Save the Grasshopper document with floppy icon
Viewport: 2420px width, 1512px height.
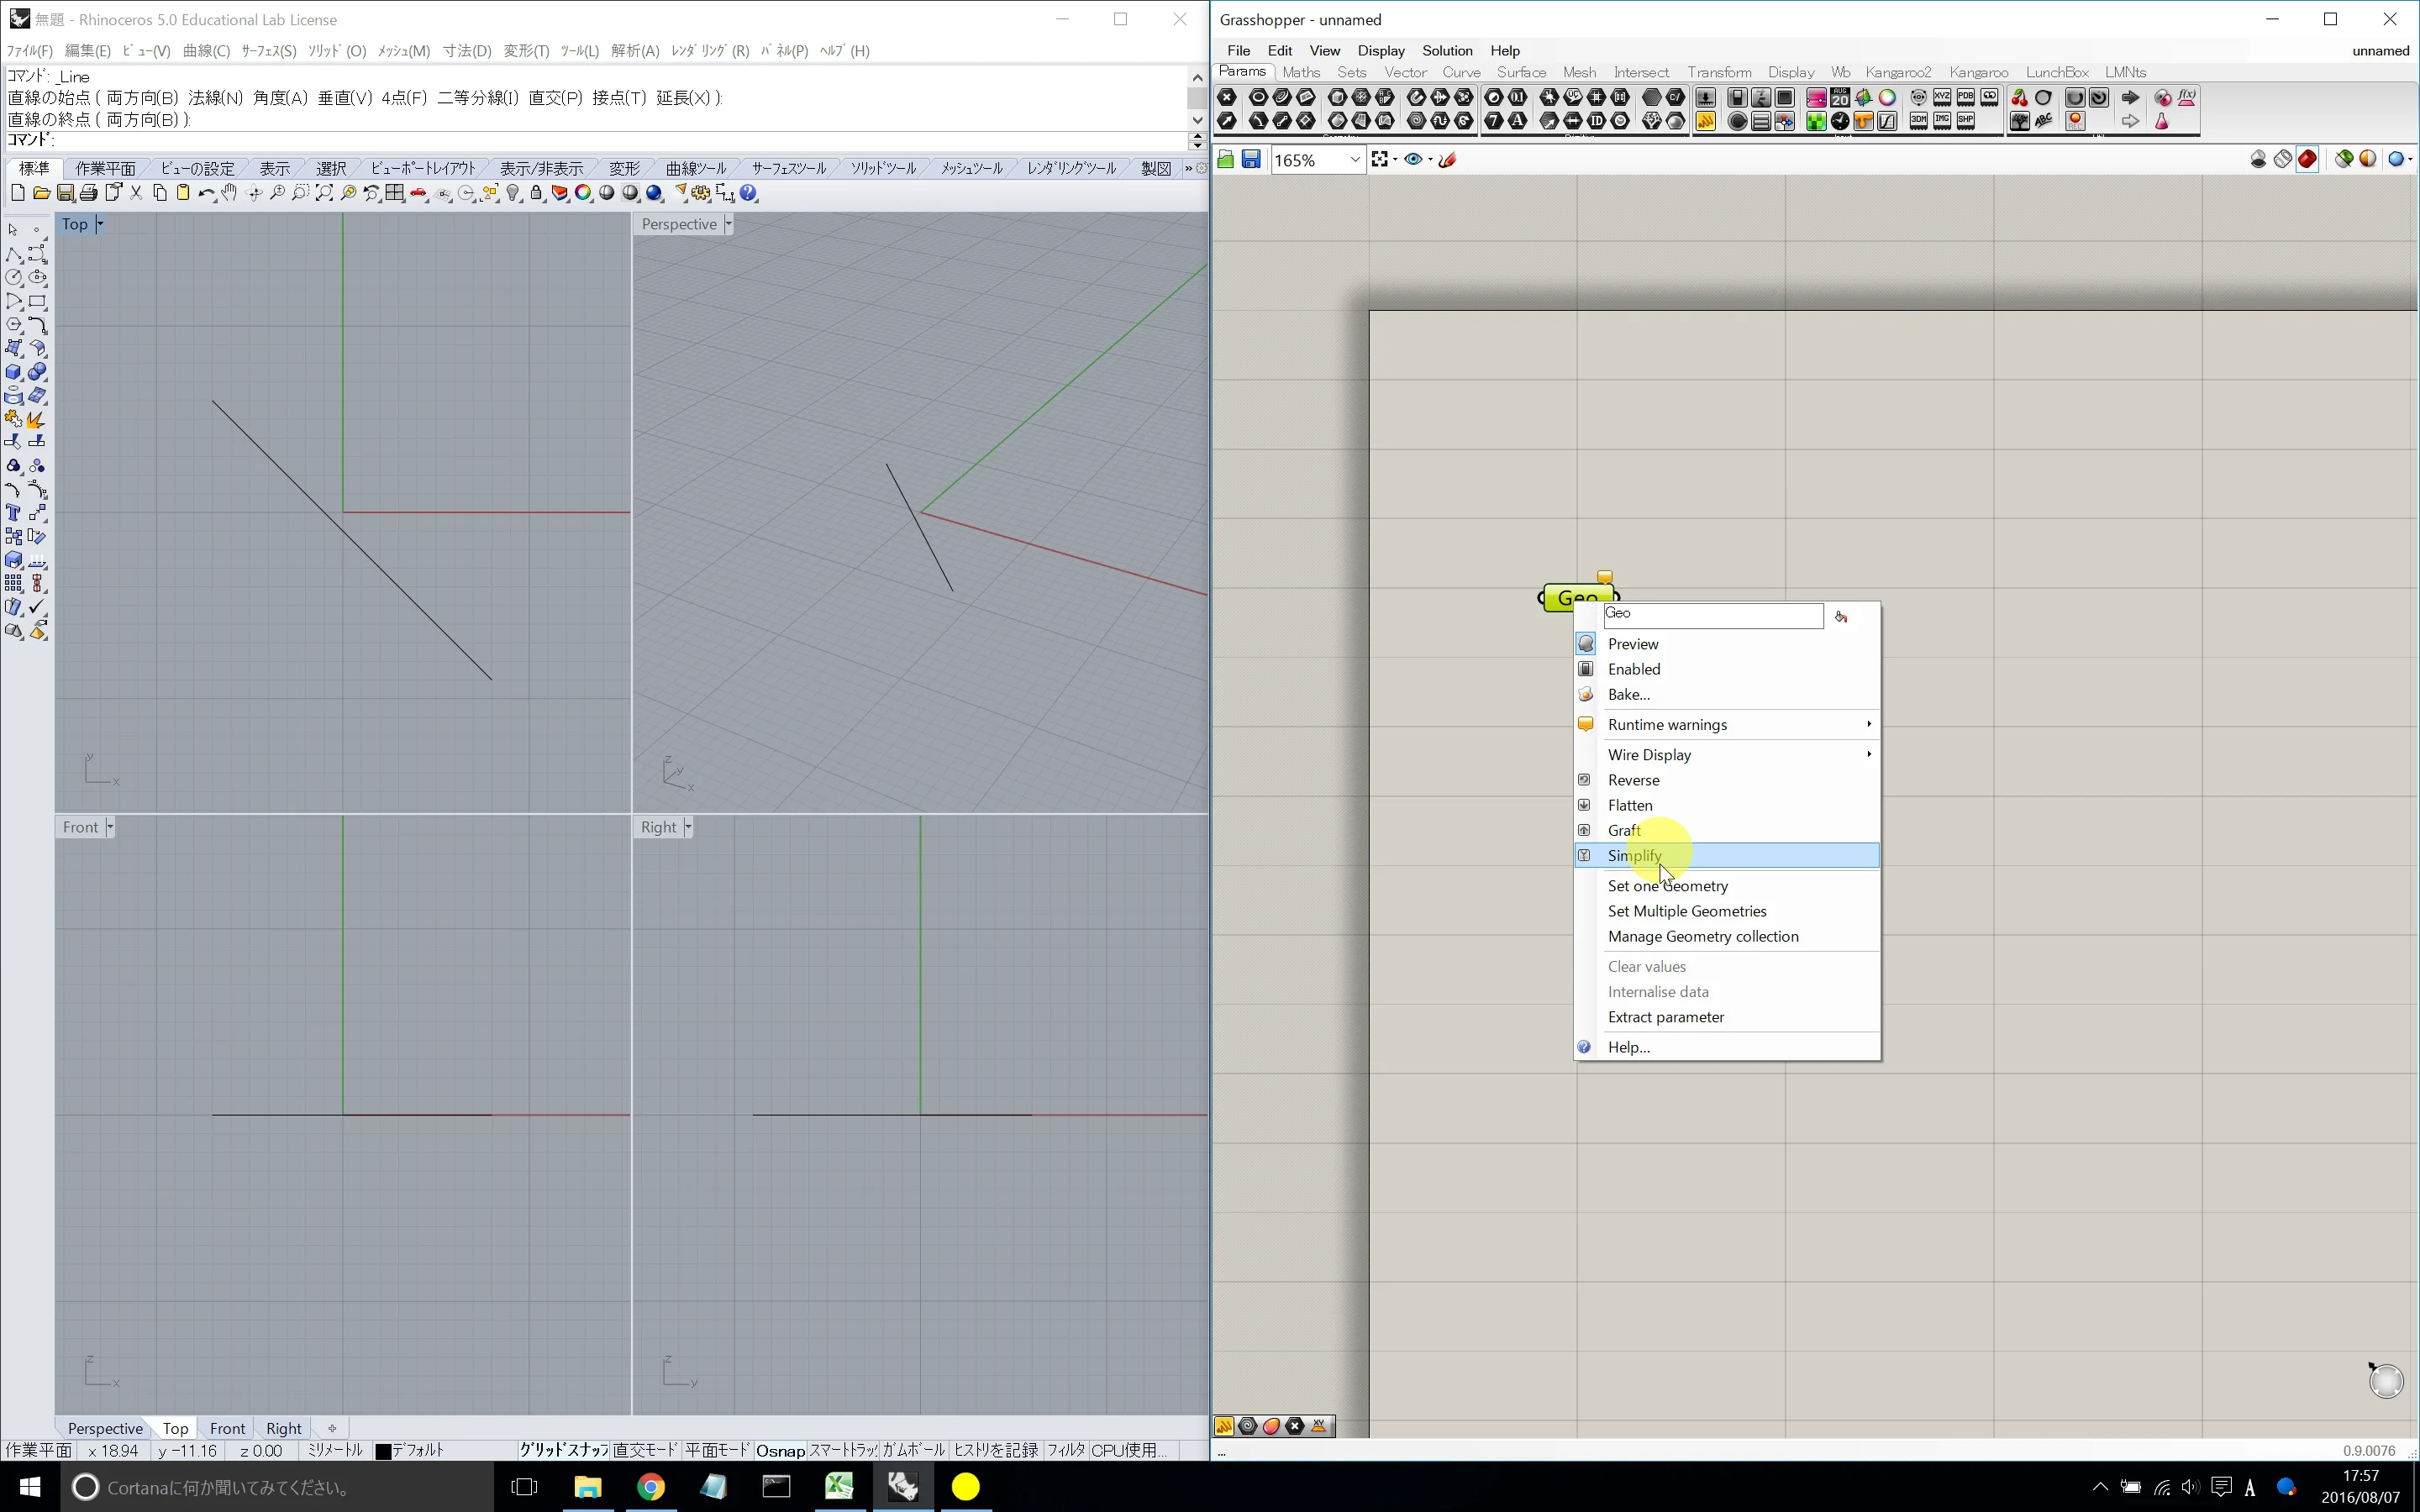tap(1251, 160)
